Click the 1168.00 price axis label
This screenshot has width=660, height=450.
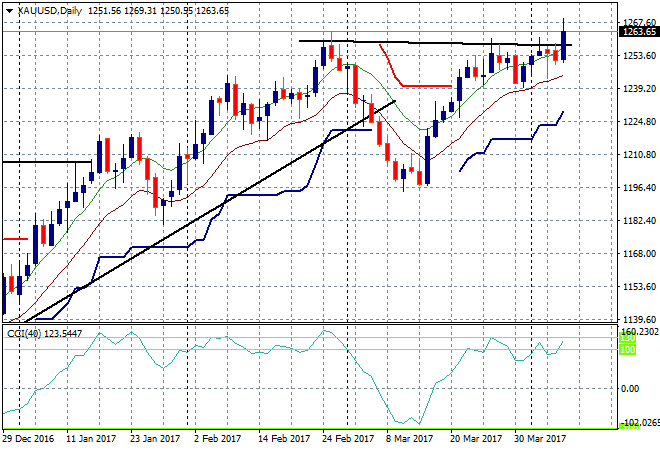pyautogui.click(x=639, y=253)
